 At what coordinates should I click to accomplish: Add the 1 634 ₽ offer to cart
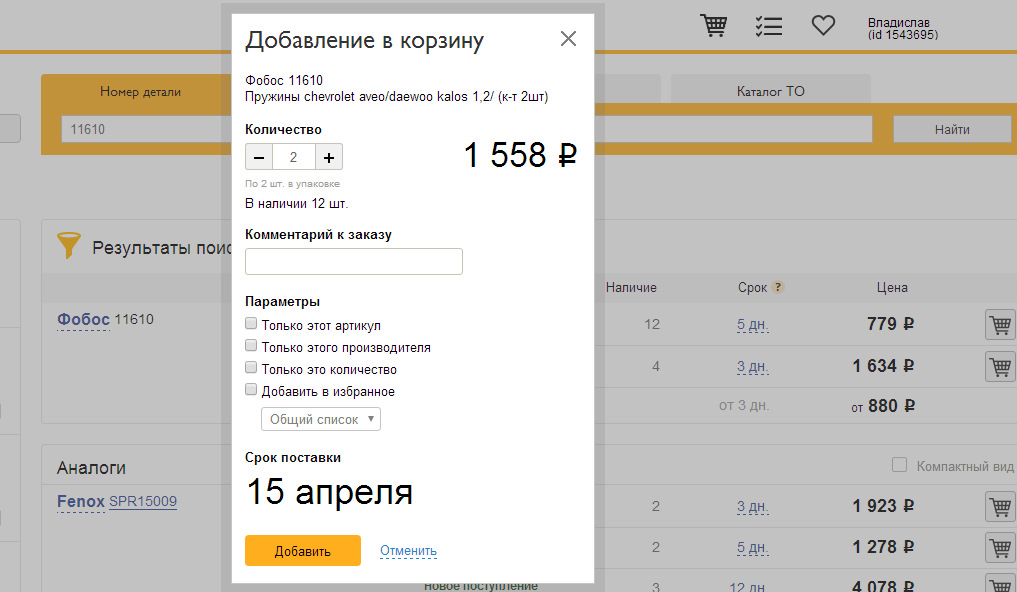click(1000, 367)
